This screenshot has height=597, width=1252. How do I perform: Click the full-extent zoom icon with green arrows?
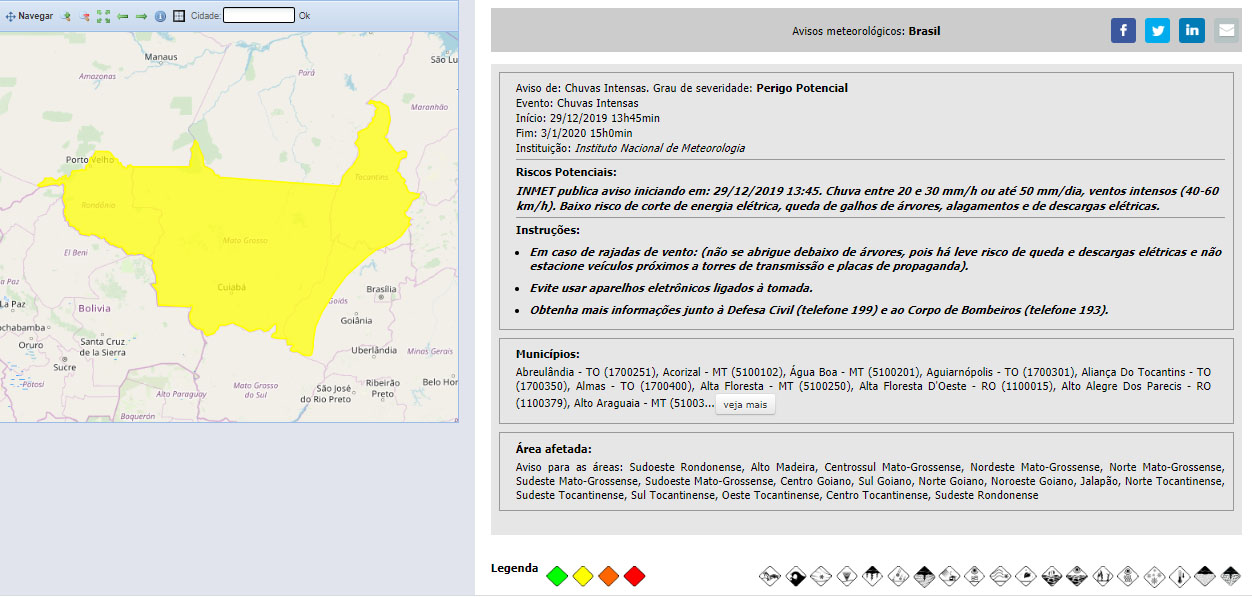coord(103,16)
